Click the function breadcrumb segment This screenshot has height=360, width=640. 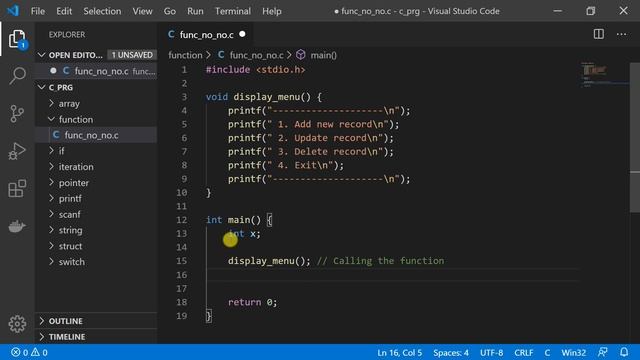pyautogui.click(x=185, y=55)
